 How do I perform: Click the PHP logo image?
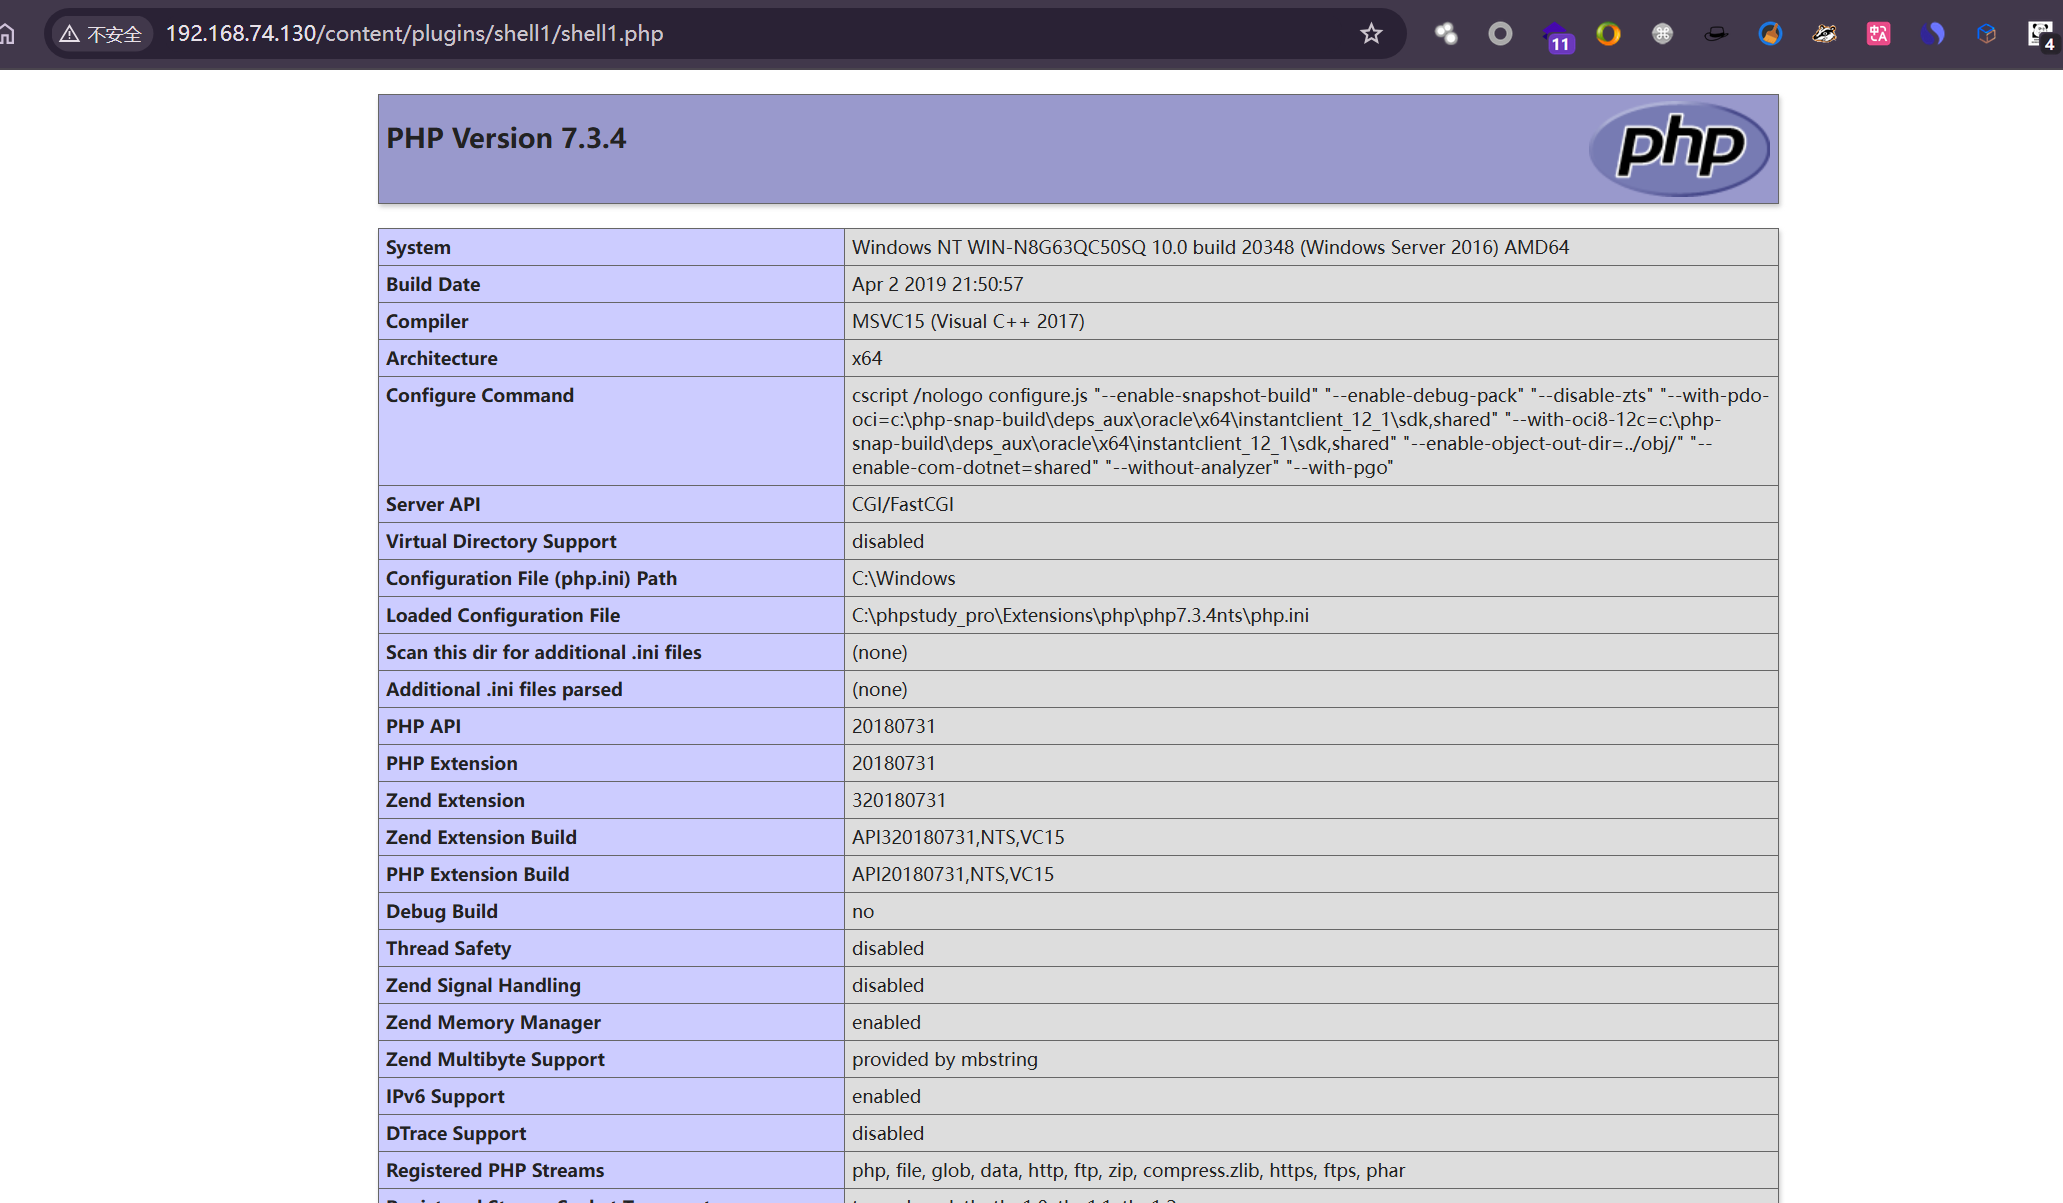pos(1678,149)
